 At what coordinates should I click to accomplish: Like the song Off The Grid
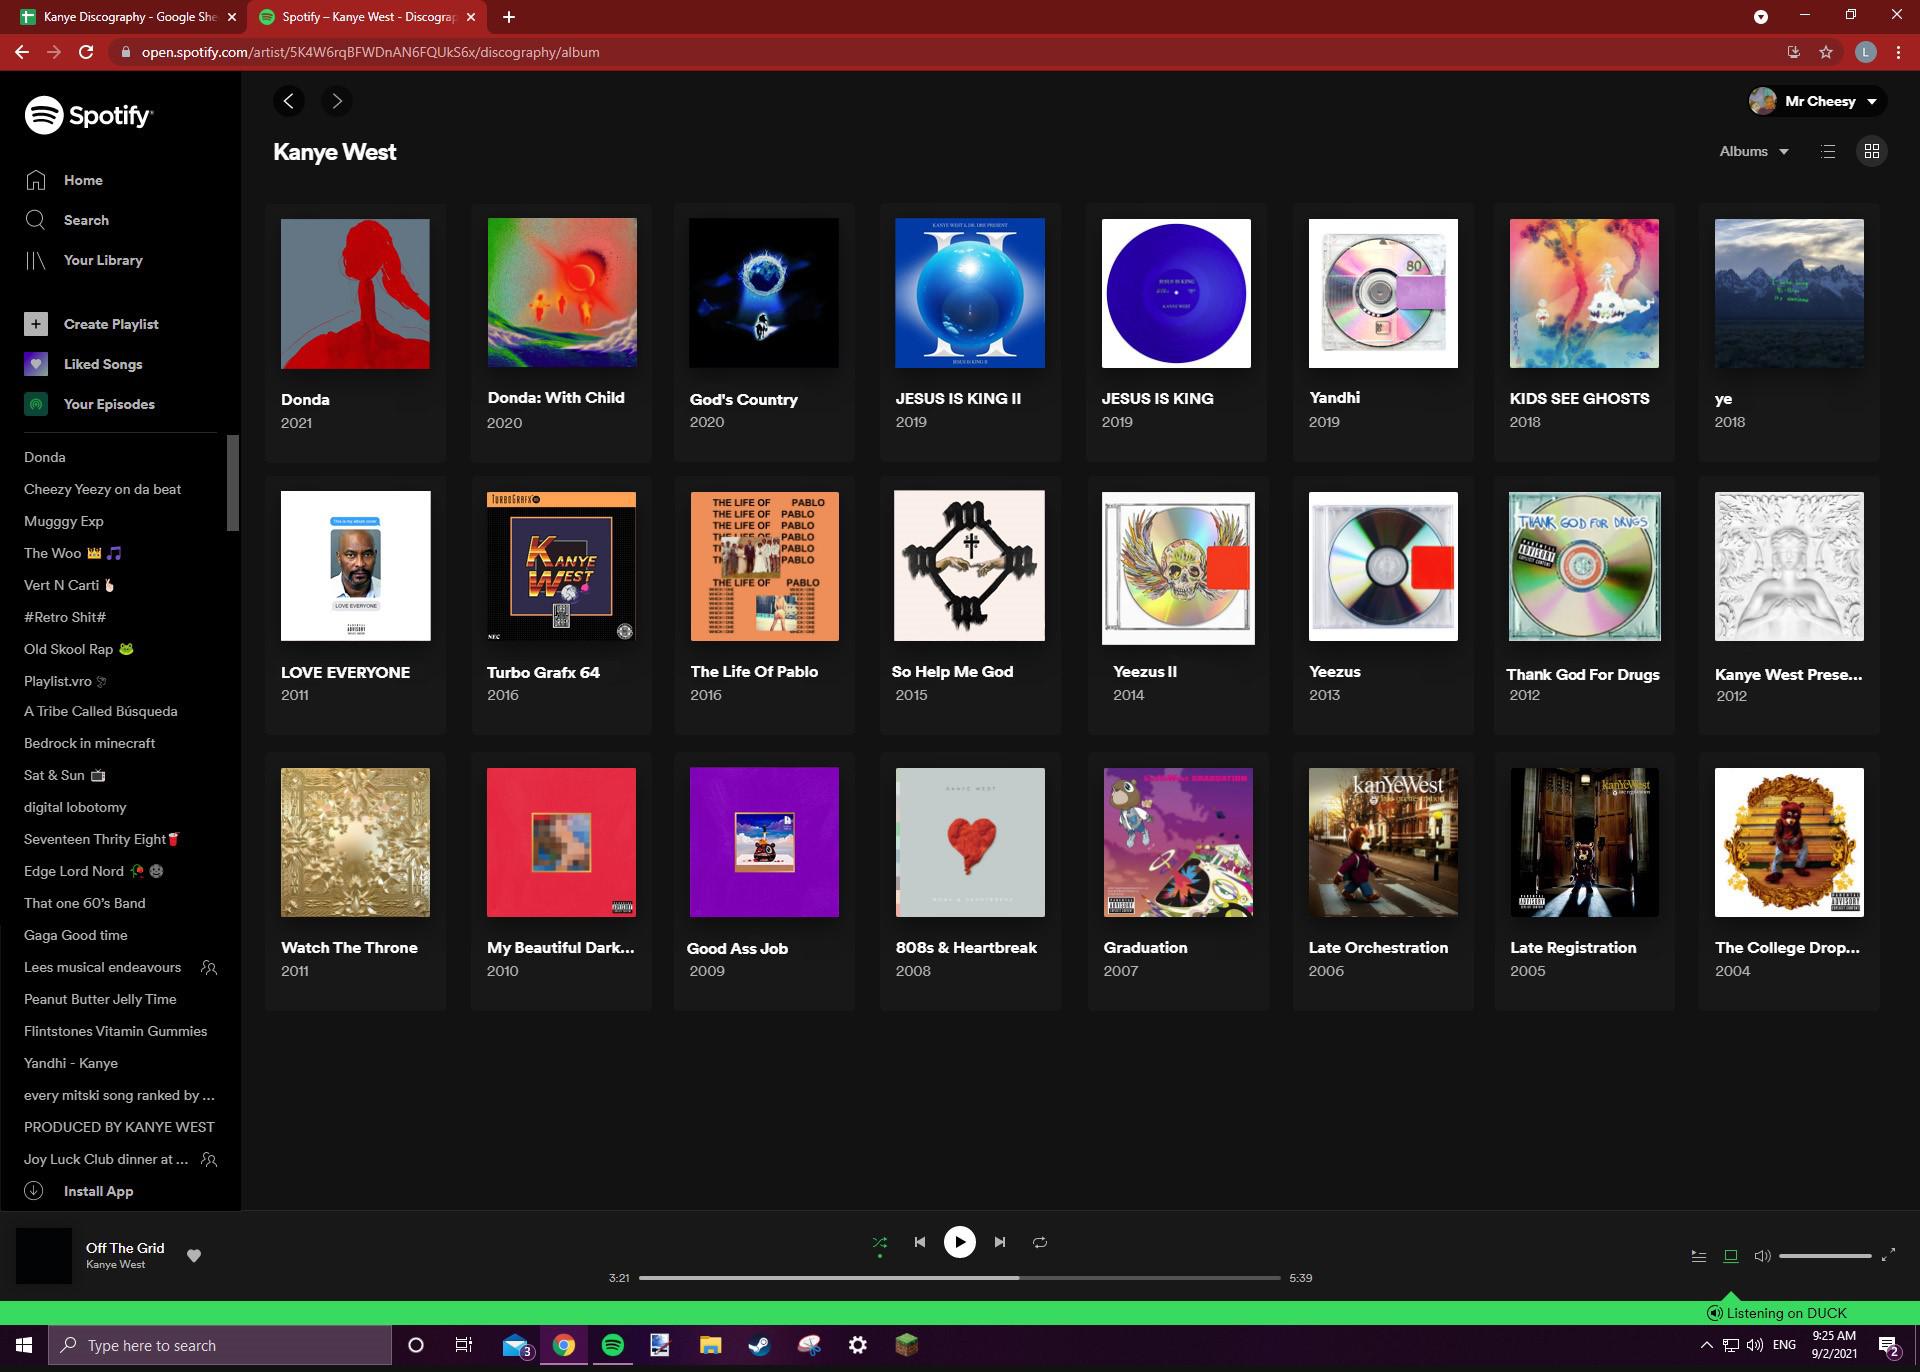[x=195, y=1255]
